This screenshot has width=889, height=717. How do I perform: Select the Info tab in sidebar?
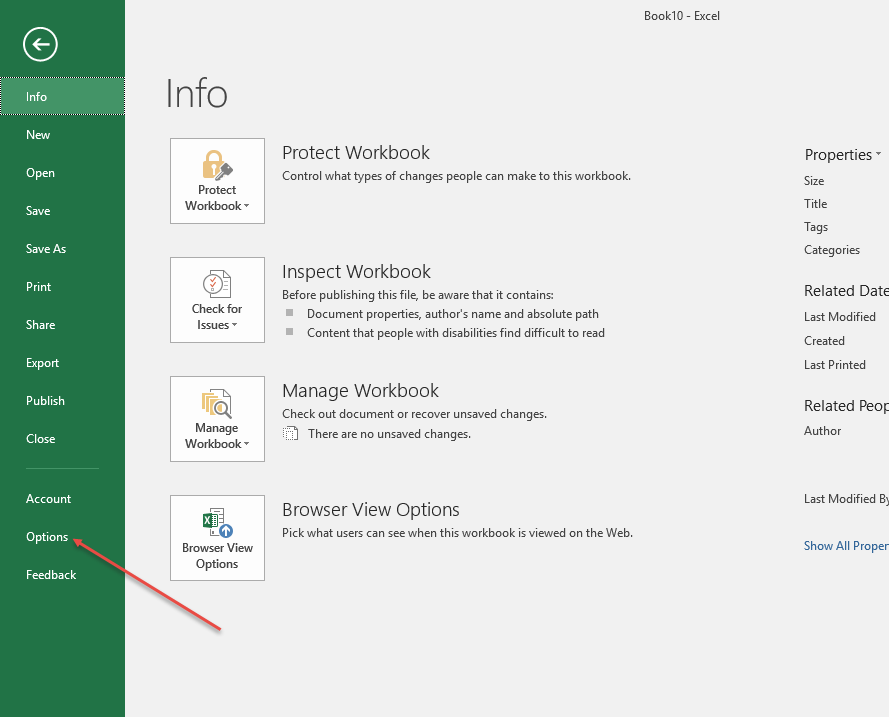tap(62, 96)
